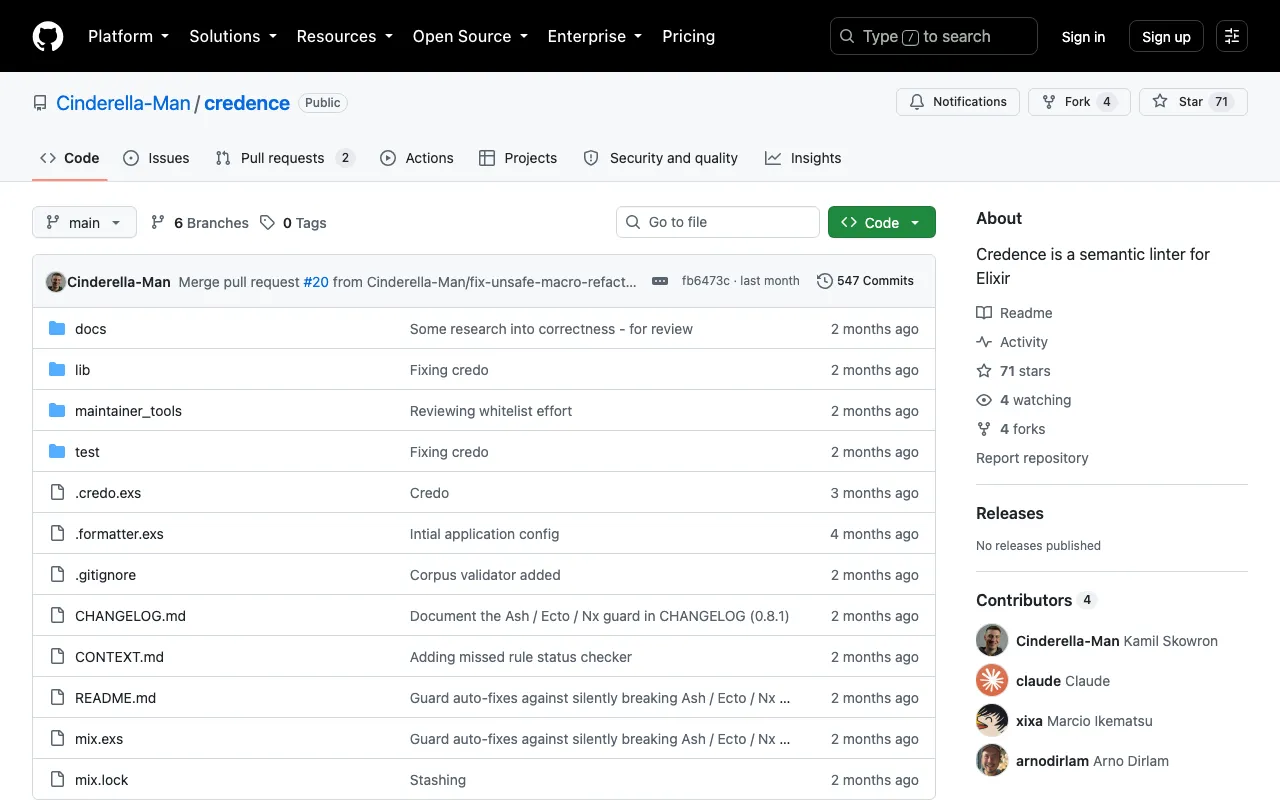
Task: Click the CONTEXT.md file icon
Action: coord(57,657)
